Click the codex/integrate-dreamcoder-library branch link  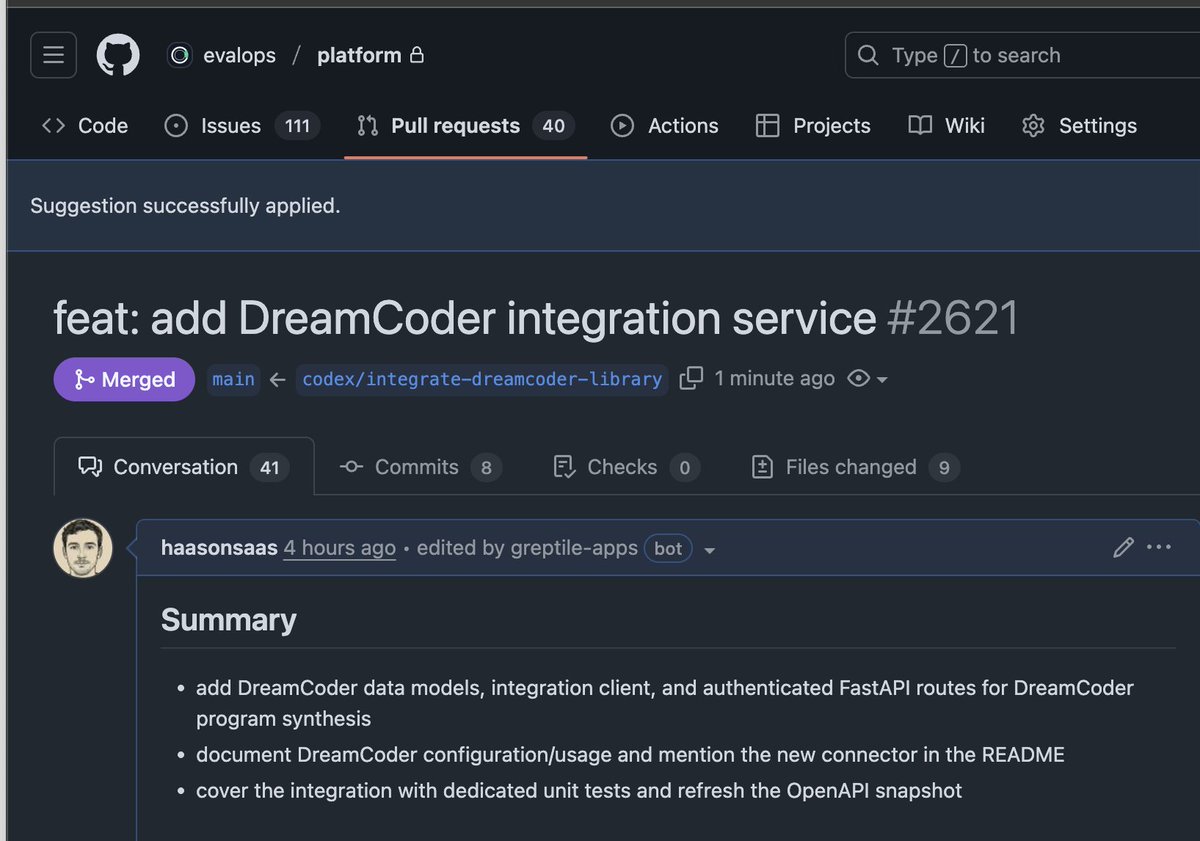click(x=482, y=379)
